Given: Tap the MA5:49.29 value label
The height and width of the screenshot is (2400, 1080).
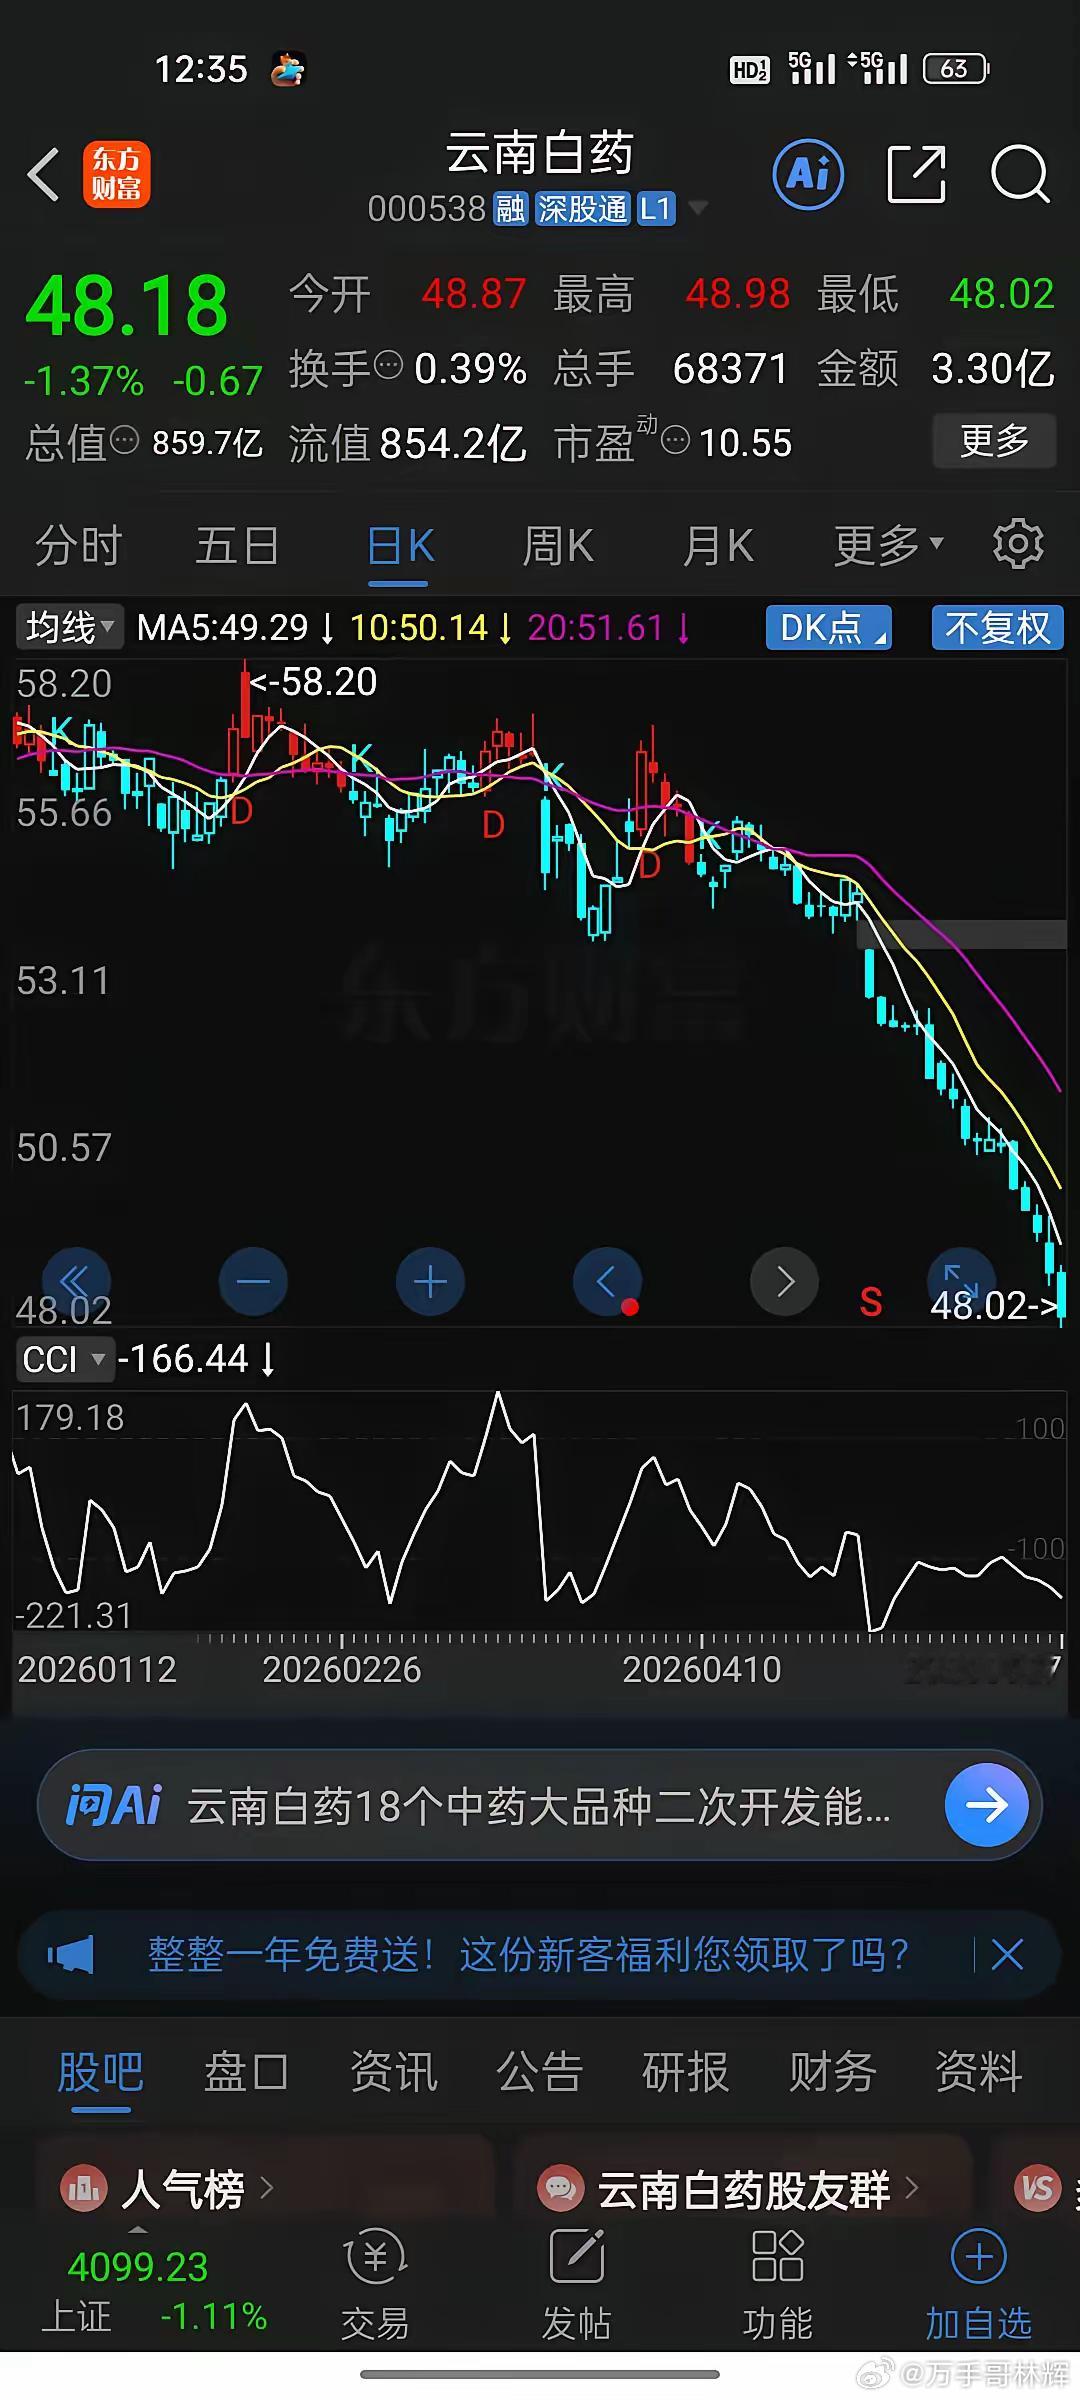Looking at the screenshot, I should tap(234, 628).
